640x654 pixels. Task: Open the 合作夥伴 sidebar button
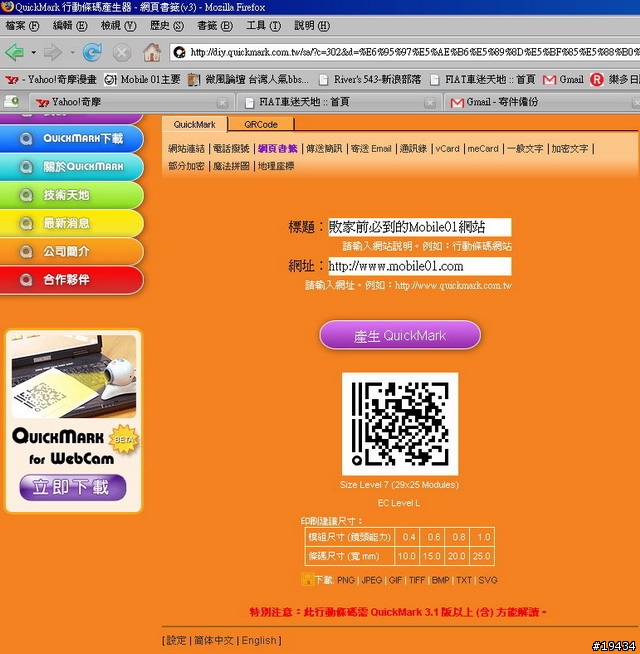(x=72, y=280)
